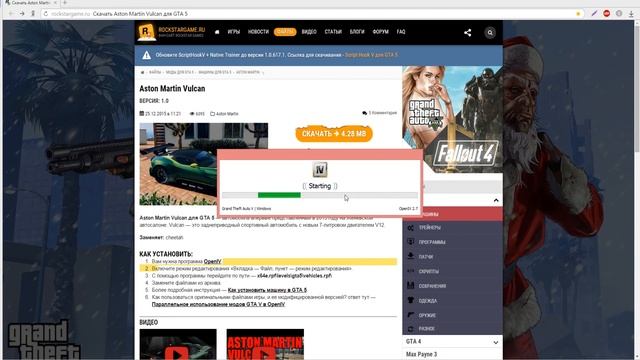
Task: Open the x64e.rpf vehicles.rpf path link
Action: (294, 276)
